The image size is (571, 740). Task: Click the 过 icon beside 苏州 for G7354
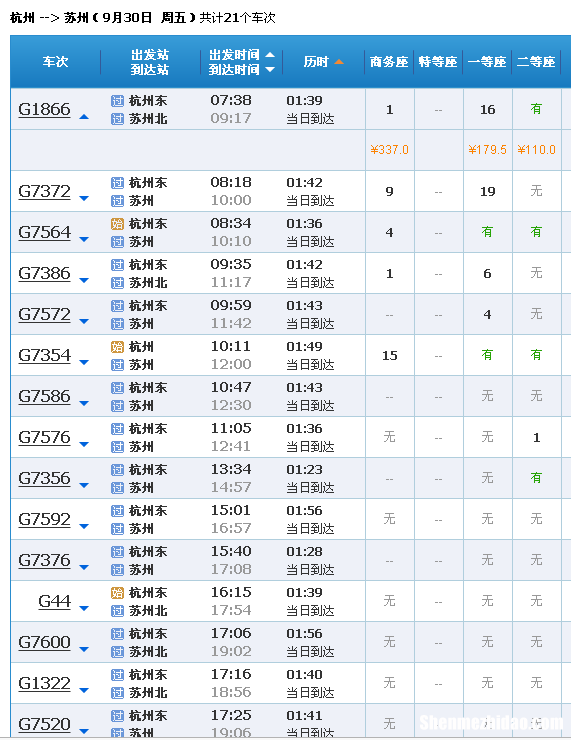tap(117, 365)
